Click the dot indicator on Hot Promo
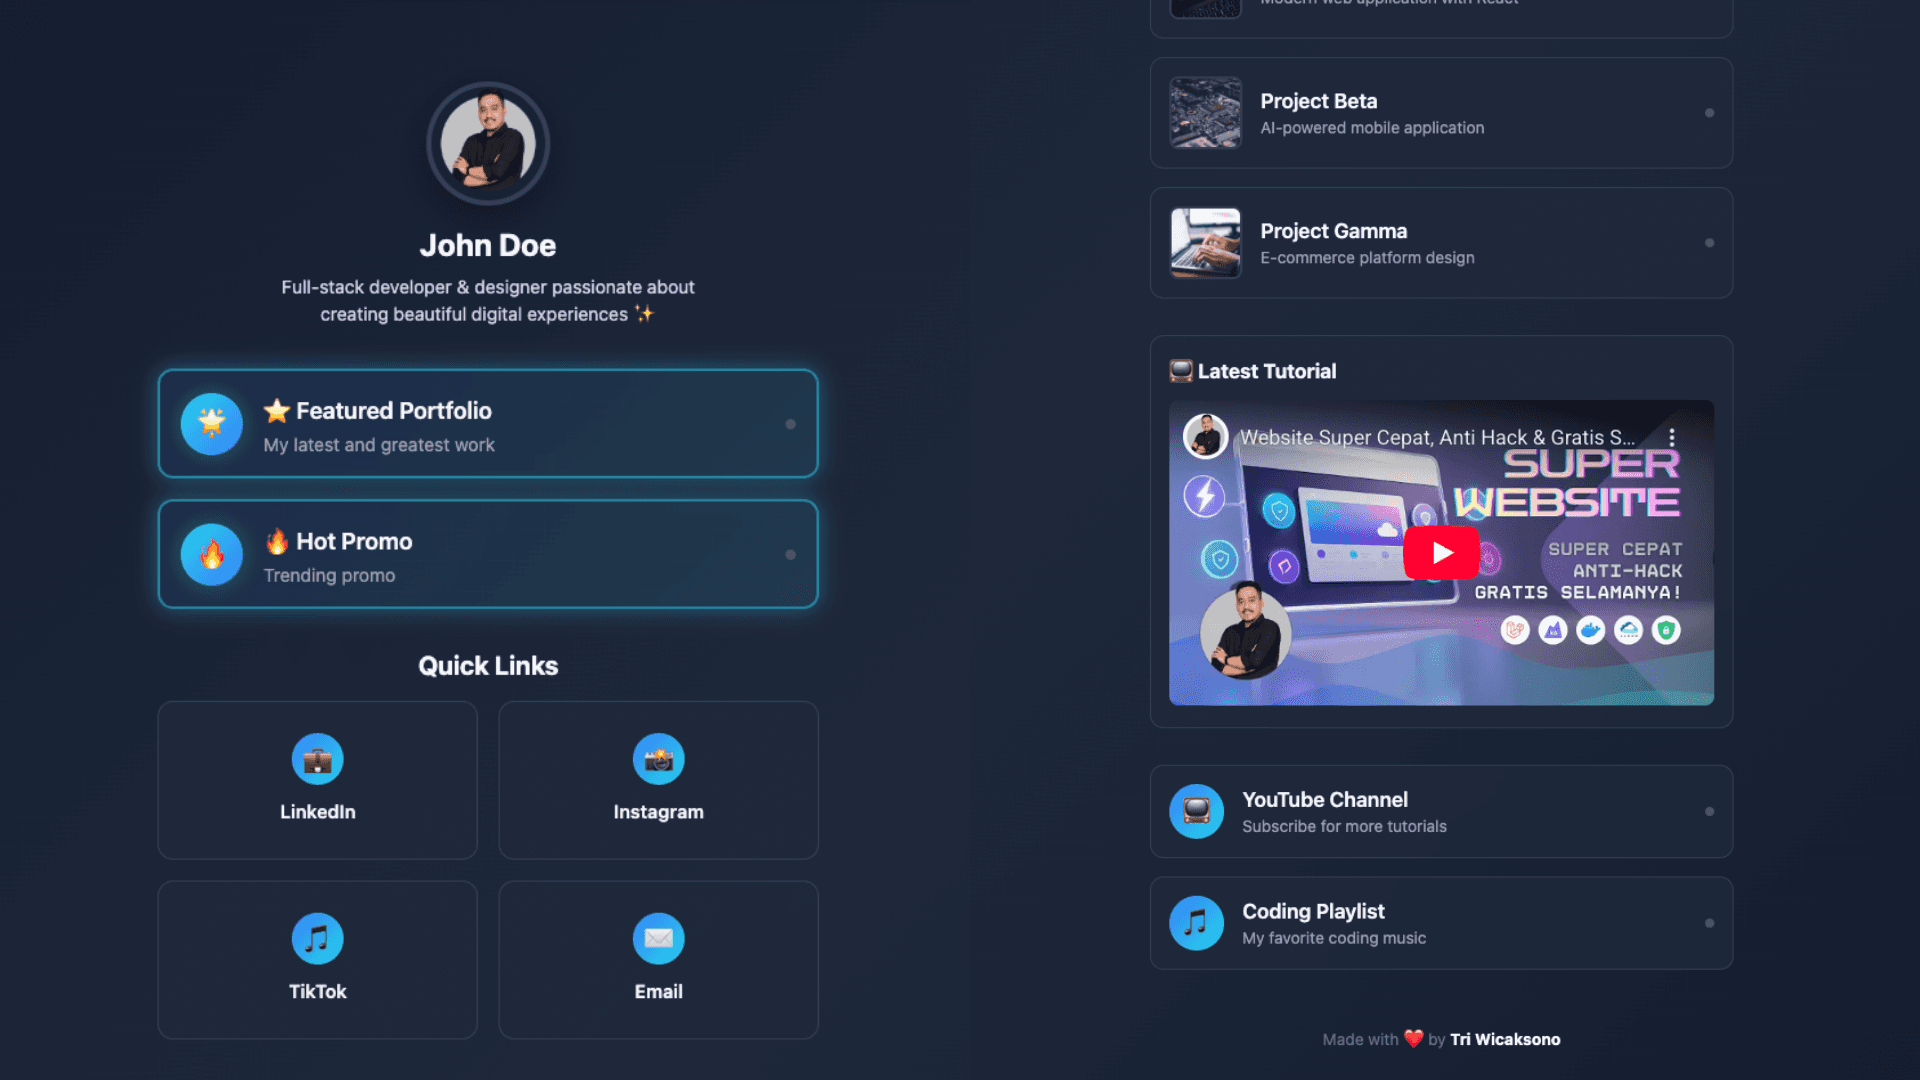Viewport: 1920px width, 1080px height. coord(791,554)
